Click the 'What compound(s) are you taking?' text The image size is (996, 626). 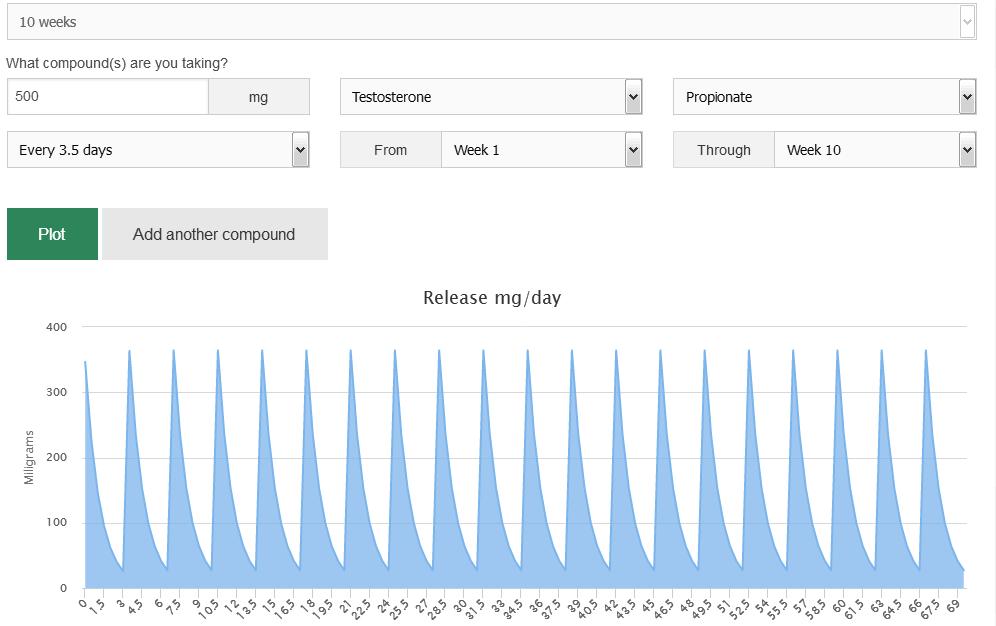tap(117, 63)
